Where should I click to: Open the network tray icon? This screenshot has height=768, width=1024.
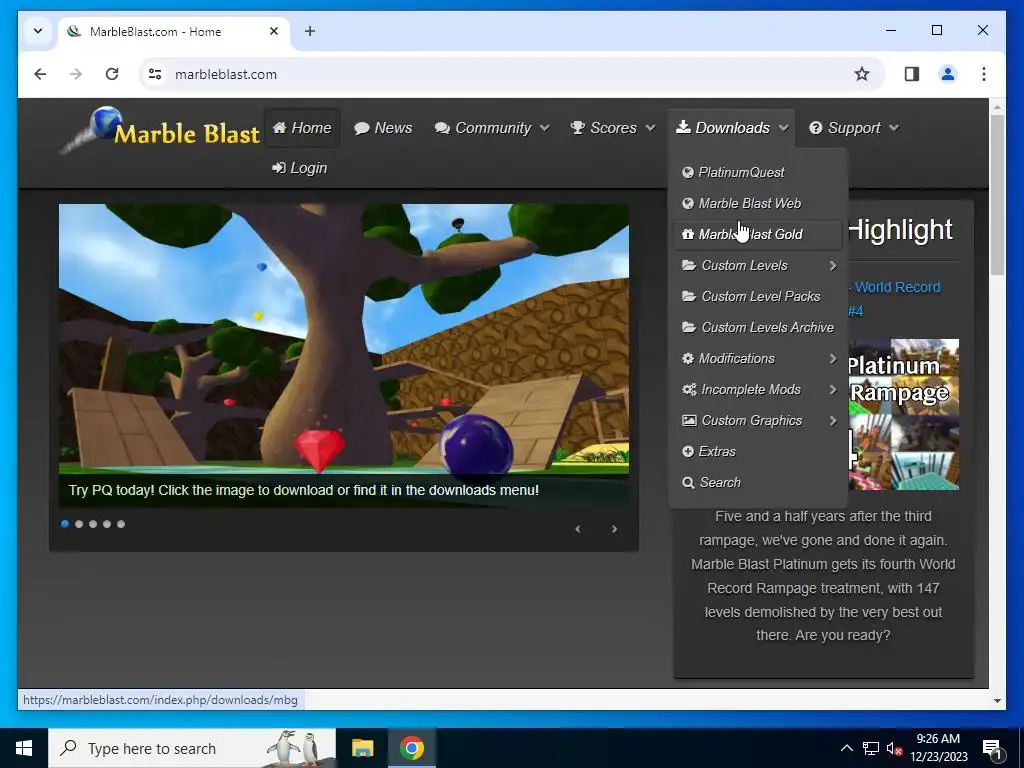click(871, 748)
